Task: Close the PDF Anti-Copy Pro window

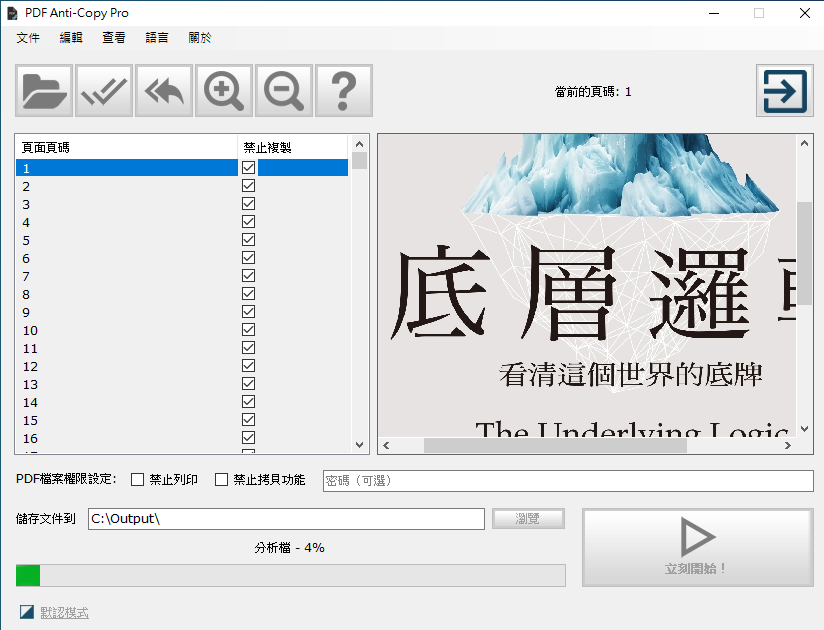Action: pyautogui.click(x=805, y=13)
